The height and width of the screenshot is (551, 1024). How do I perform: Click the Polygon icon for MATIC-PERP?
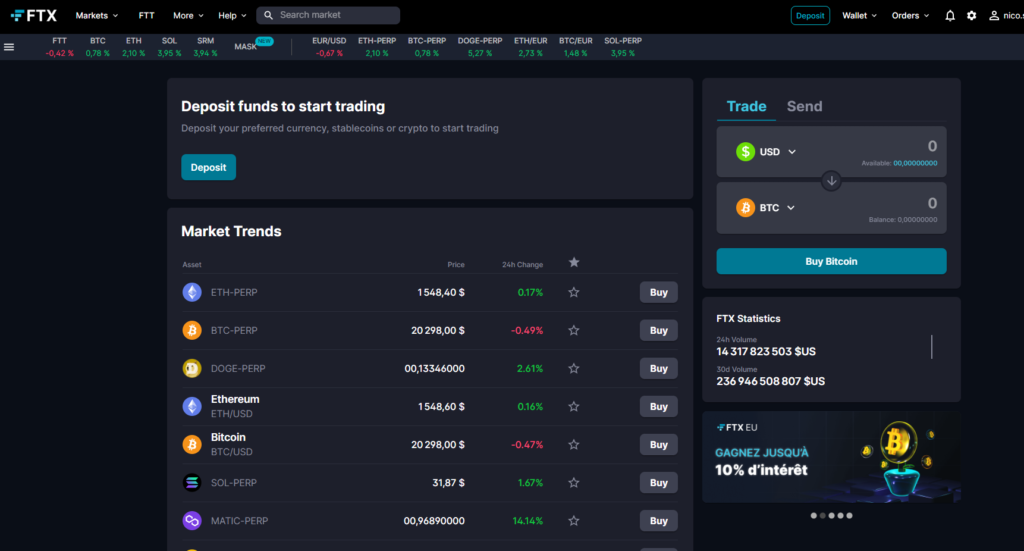tap(191, 521)
